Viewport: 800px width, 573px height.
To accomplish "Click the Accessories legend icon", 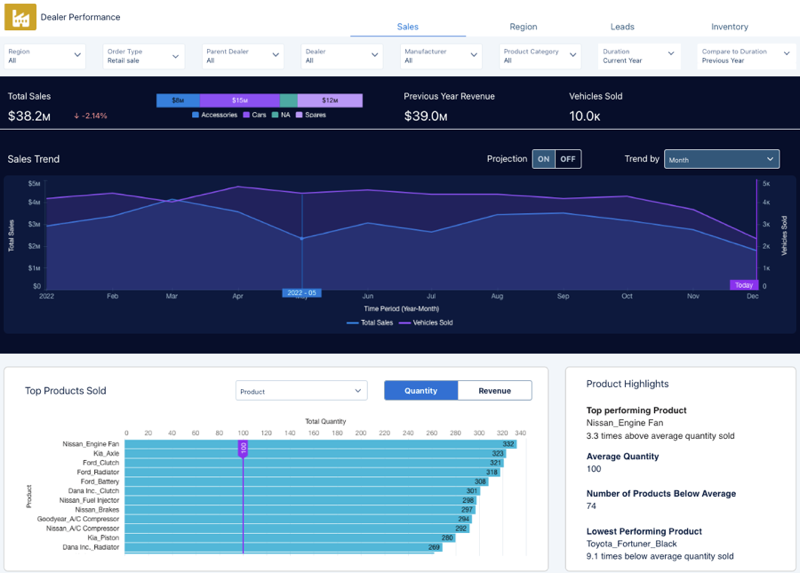I will [x=195, y=115].
